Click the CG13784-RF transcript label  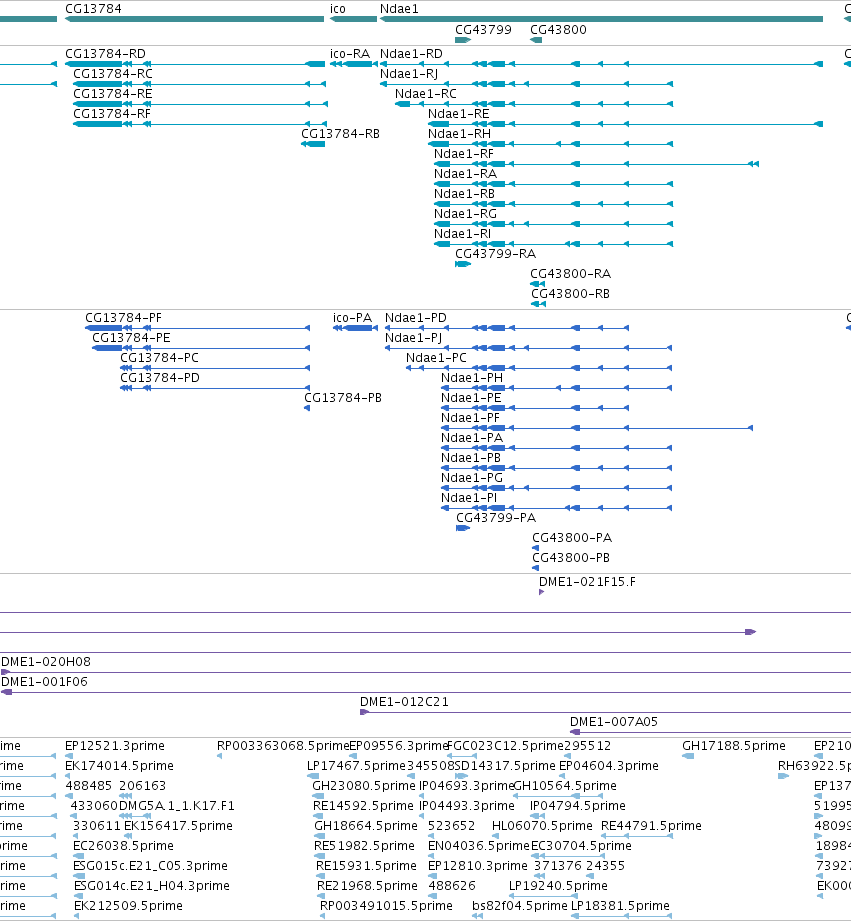coord(112,114)
